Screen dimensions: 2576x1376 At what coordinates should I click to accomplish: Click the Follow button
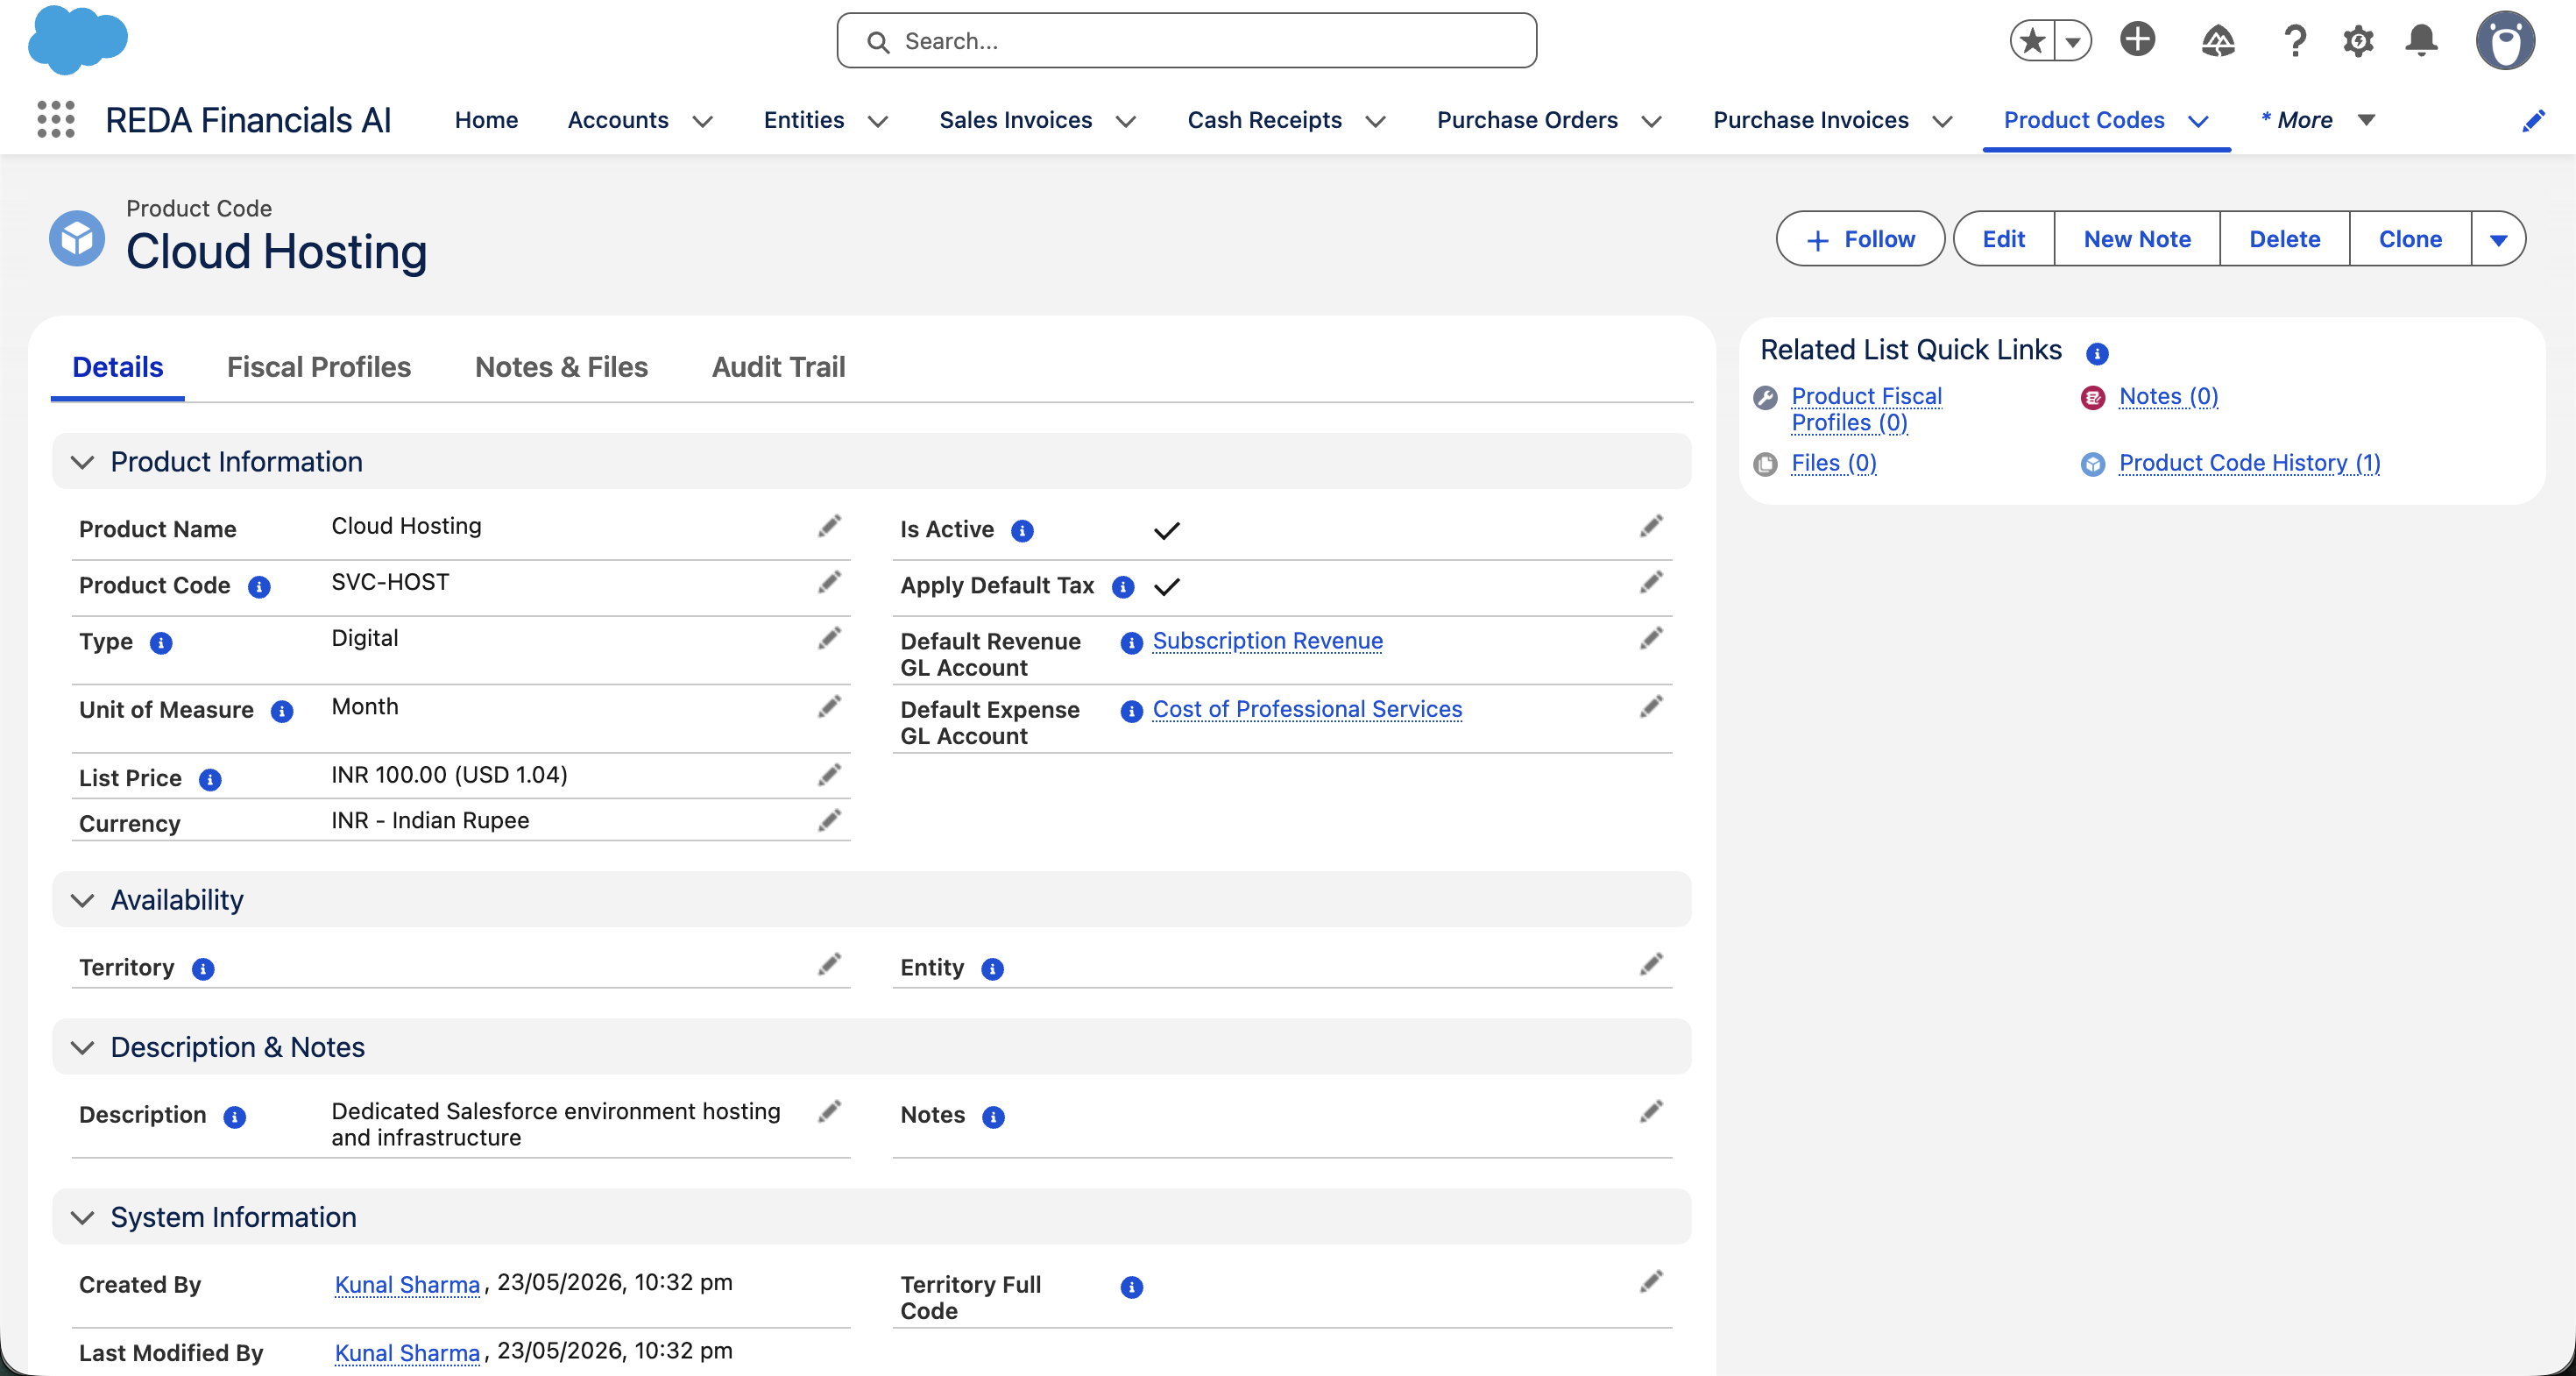click(x=1860, y=239)
